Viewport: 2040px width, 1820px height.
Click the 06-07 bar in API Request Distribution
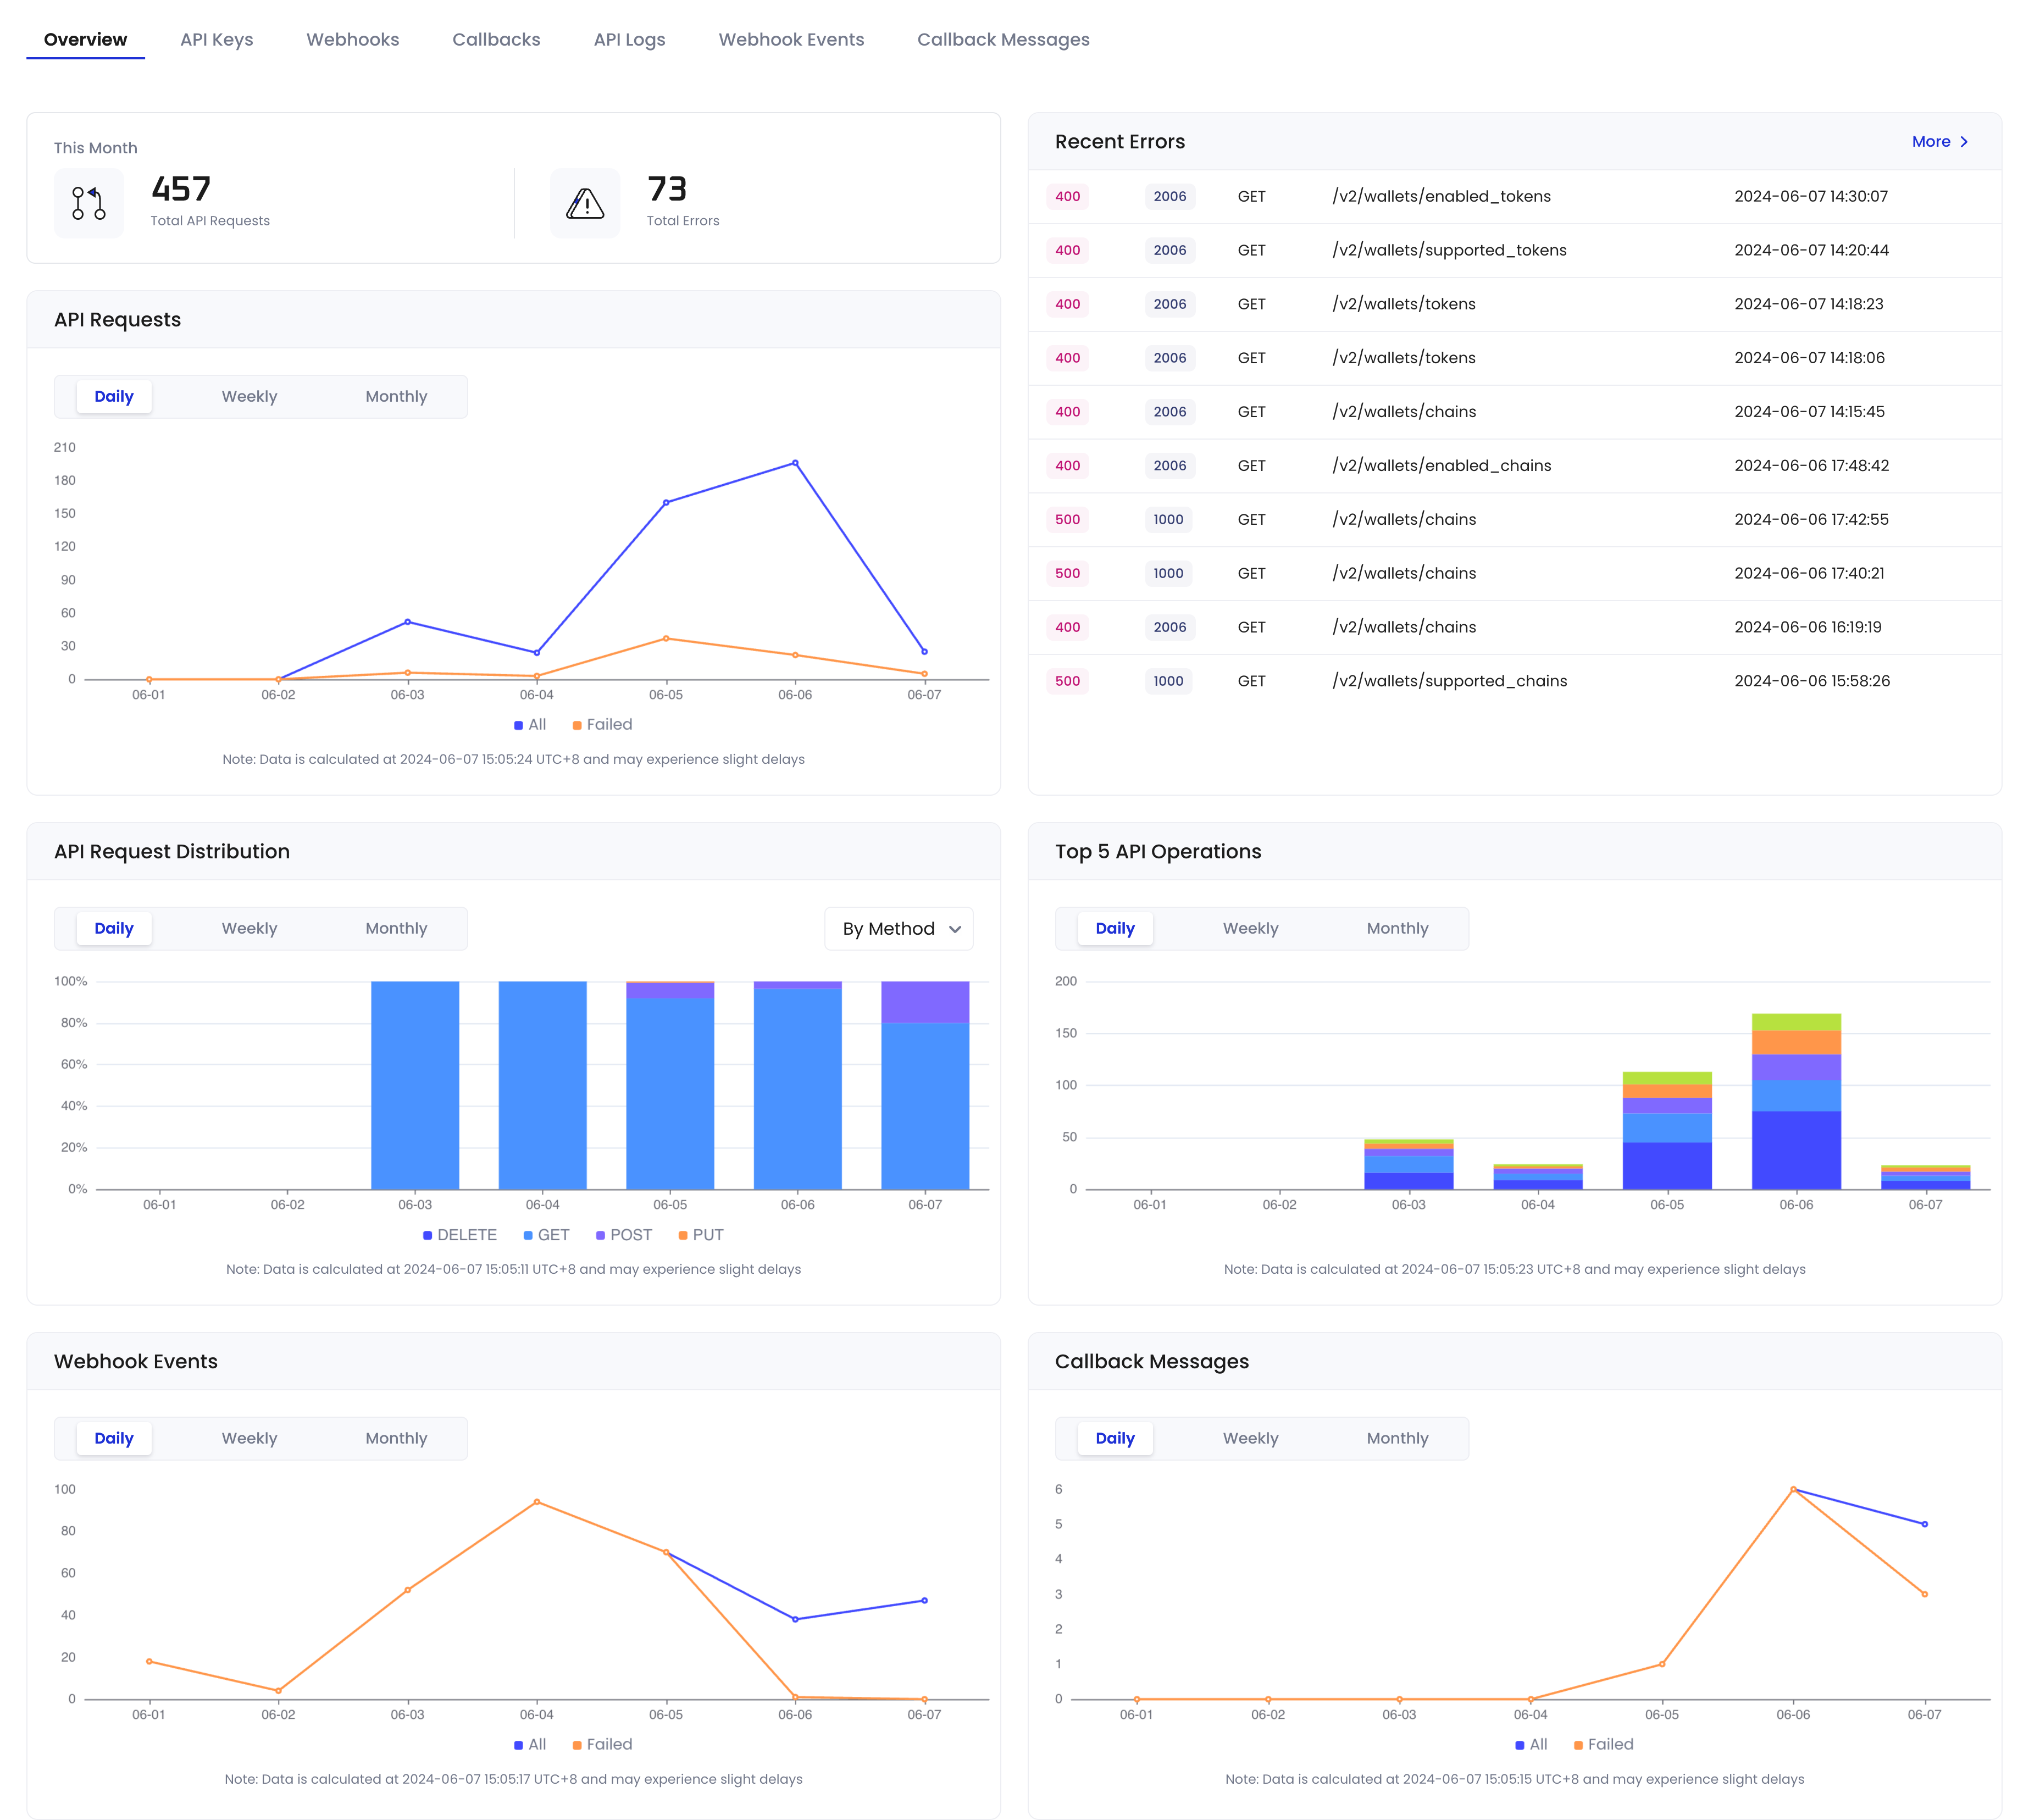tap(925, 1086)
